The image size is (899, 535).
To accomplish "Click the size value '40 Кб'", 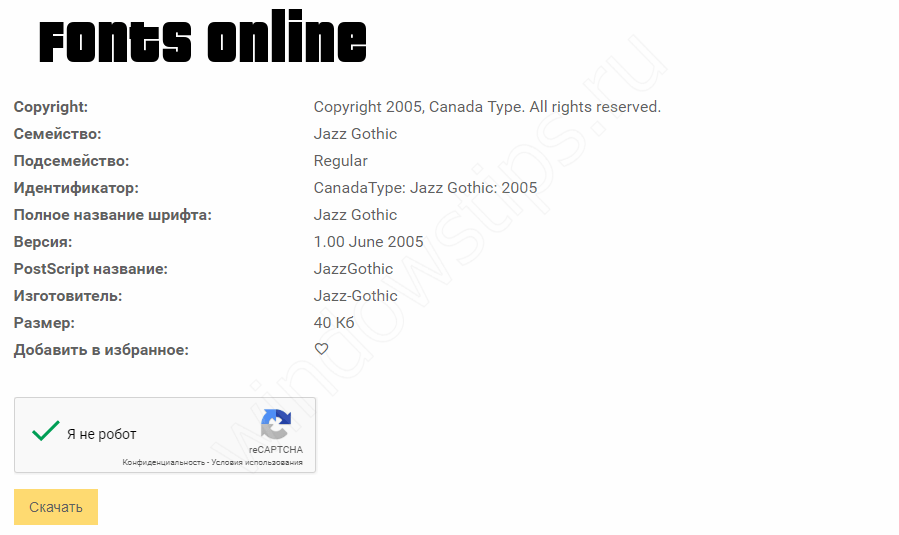I will [x=334, y=322].
